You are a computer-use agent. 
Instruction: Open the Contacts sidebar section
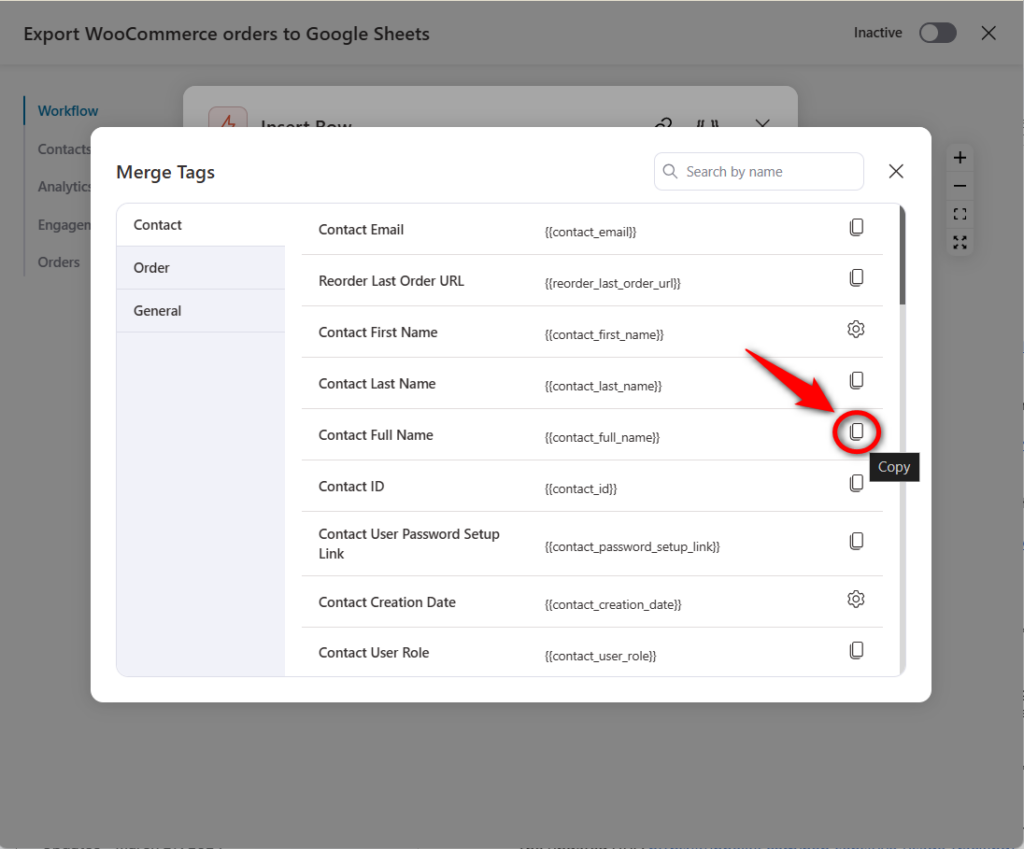(x=64, y=149)
